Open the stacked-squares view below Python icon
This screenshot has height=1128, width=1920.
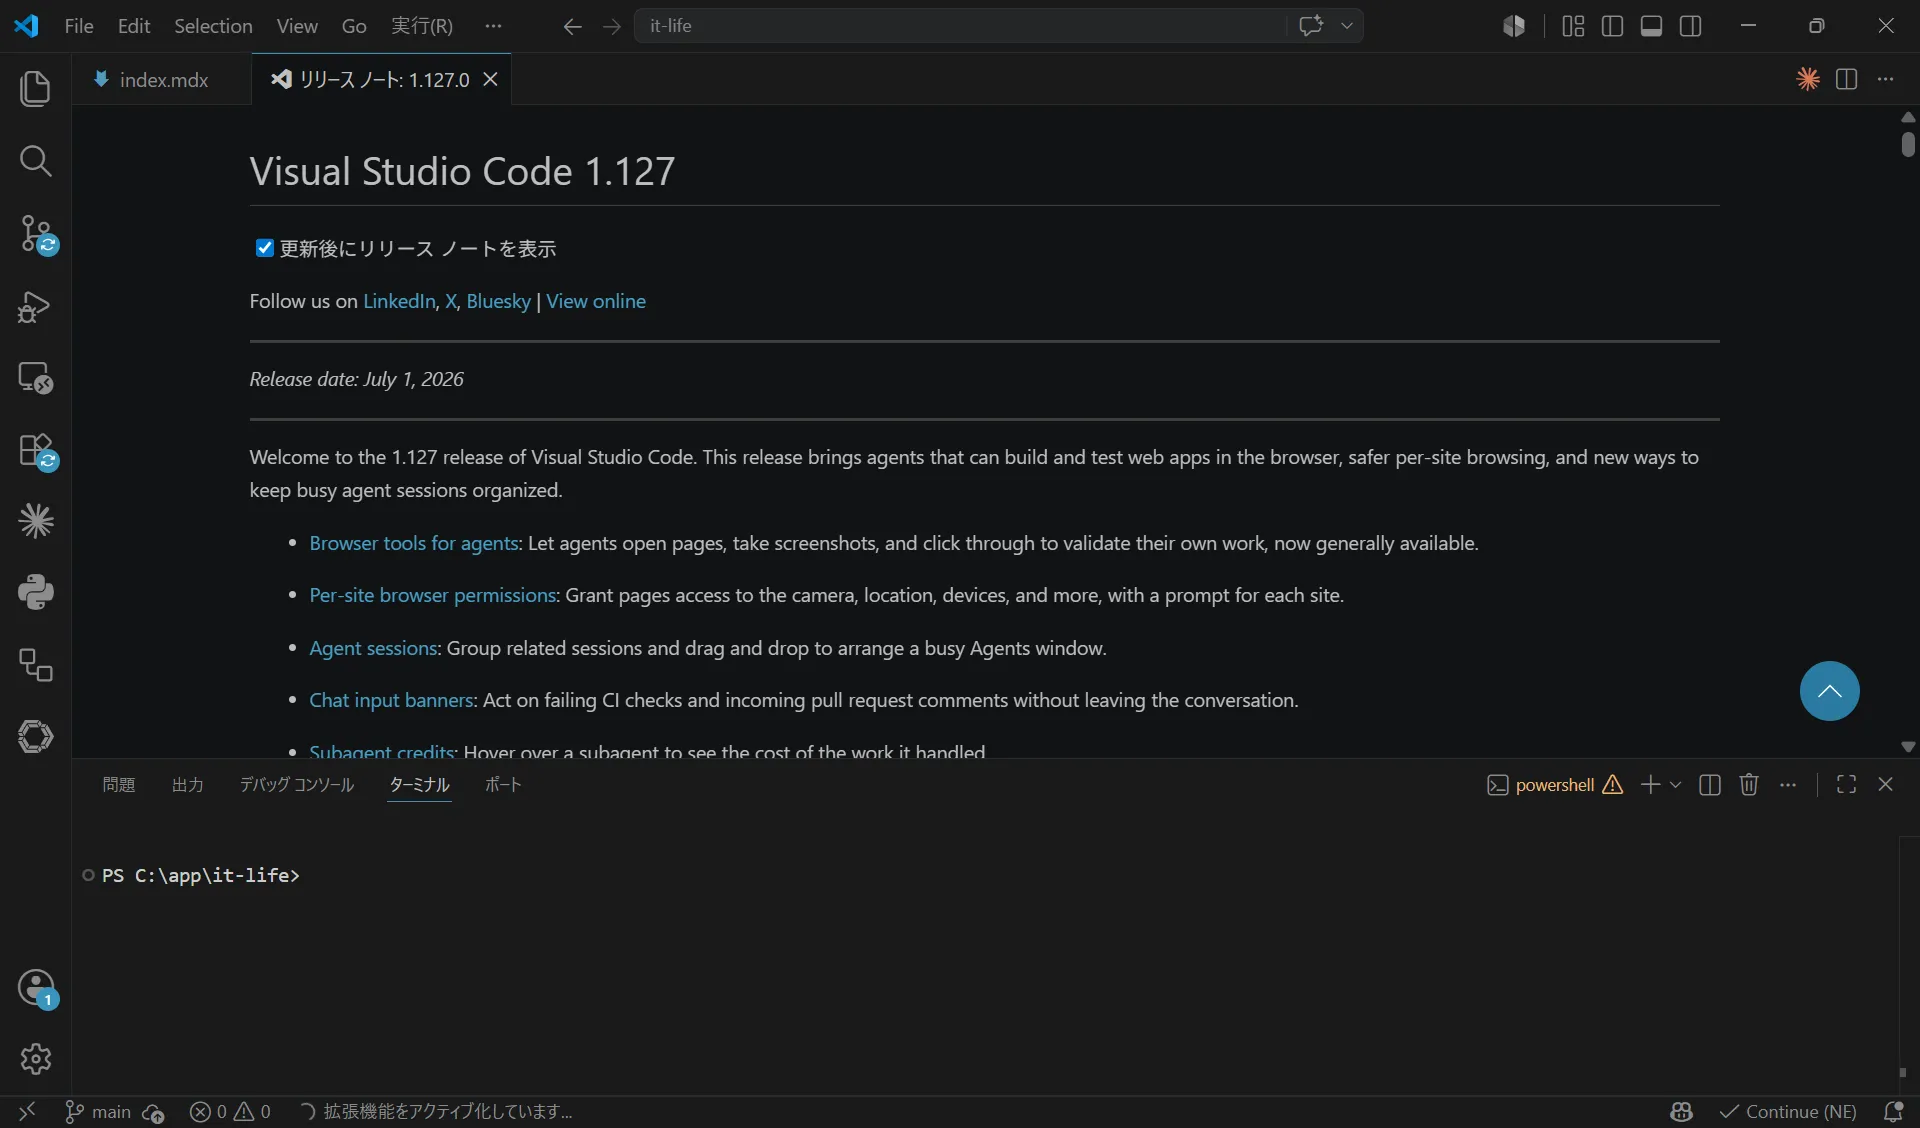[x=35, y=665]
